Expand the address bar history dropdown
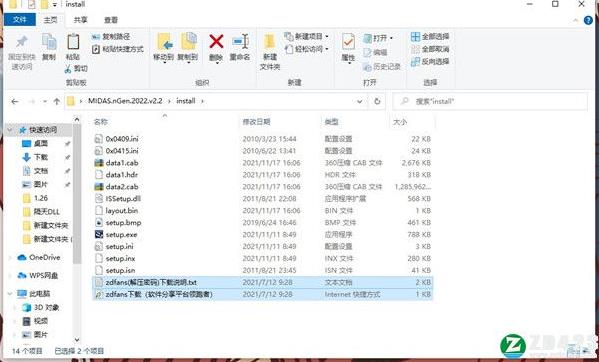Image resolution: width=599 pixels, height=362 pixels. click(x=359, y=101)
